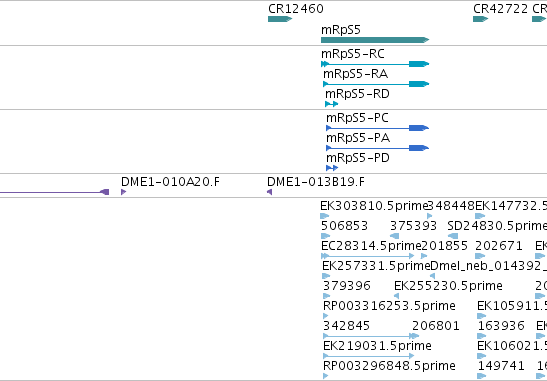Click the RP003296848.5prime label

389,366
